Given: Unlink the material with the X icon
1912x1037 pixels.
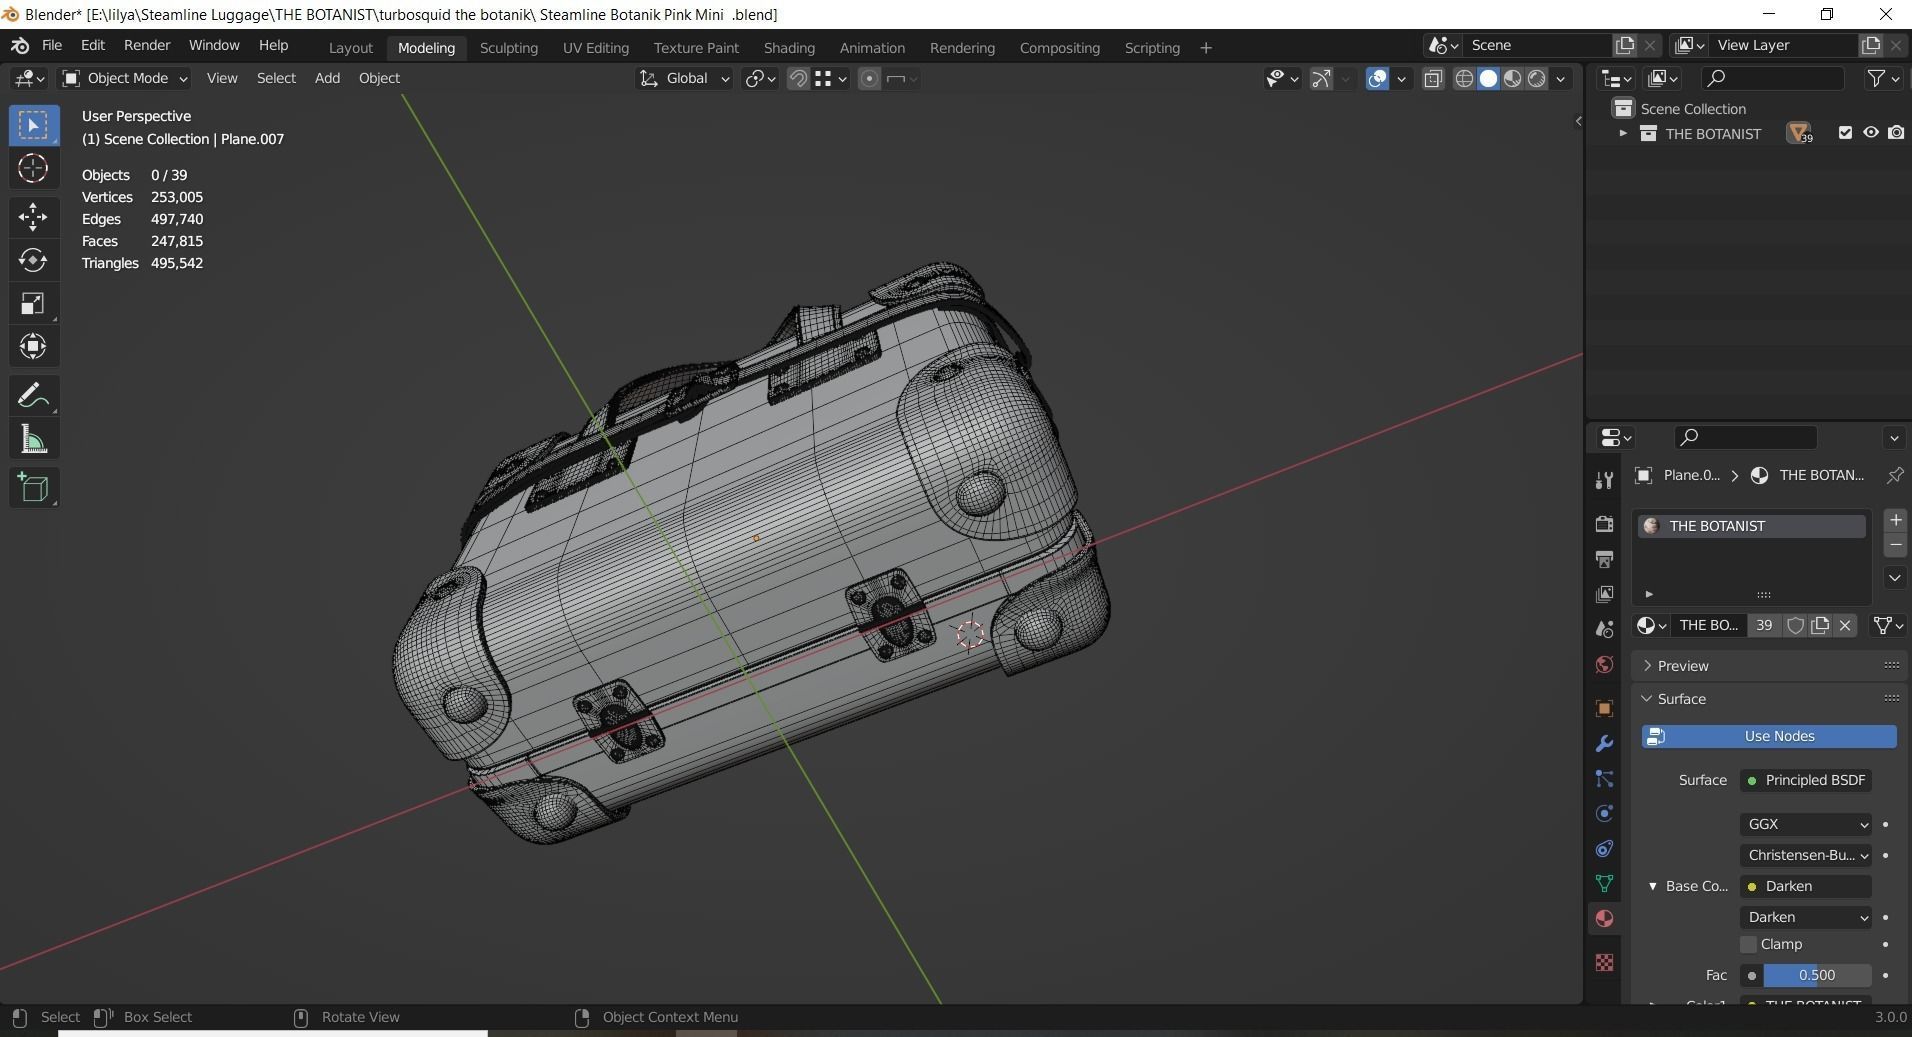Looking at the screenshot, I should coord(1845,625).
